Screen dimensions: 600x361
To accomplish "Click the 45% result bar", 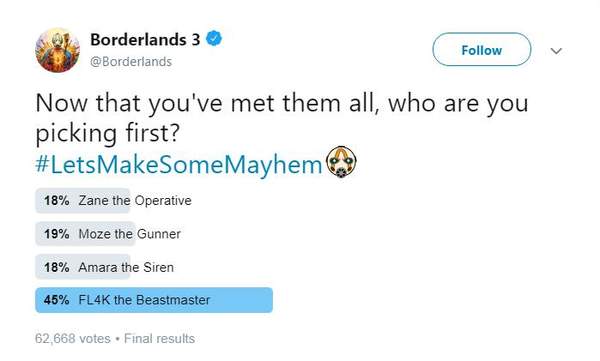I will click(x=154, y=300).
